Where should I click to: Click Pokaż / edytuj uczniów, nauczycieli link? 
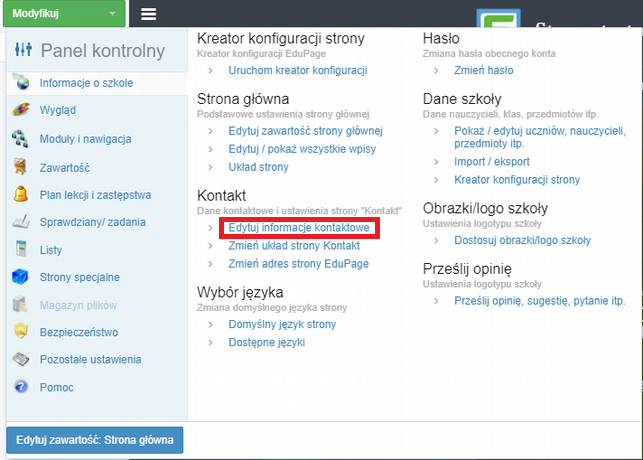[x=540, y=137]
